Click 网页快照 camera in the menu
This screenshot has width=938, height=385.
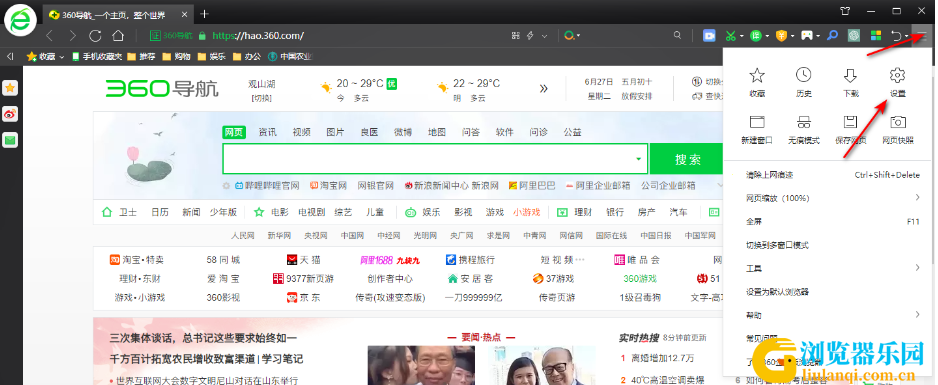point(898,130)
